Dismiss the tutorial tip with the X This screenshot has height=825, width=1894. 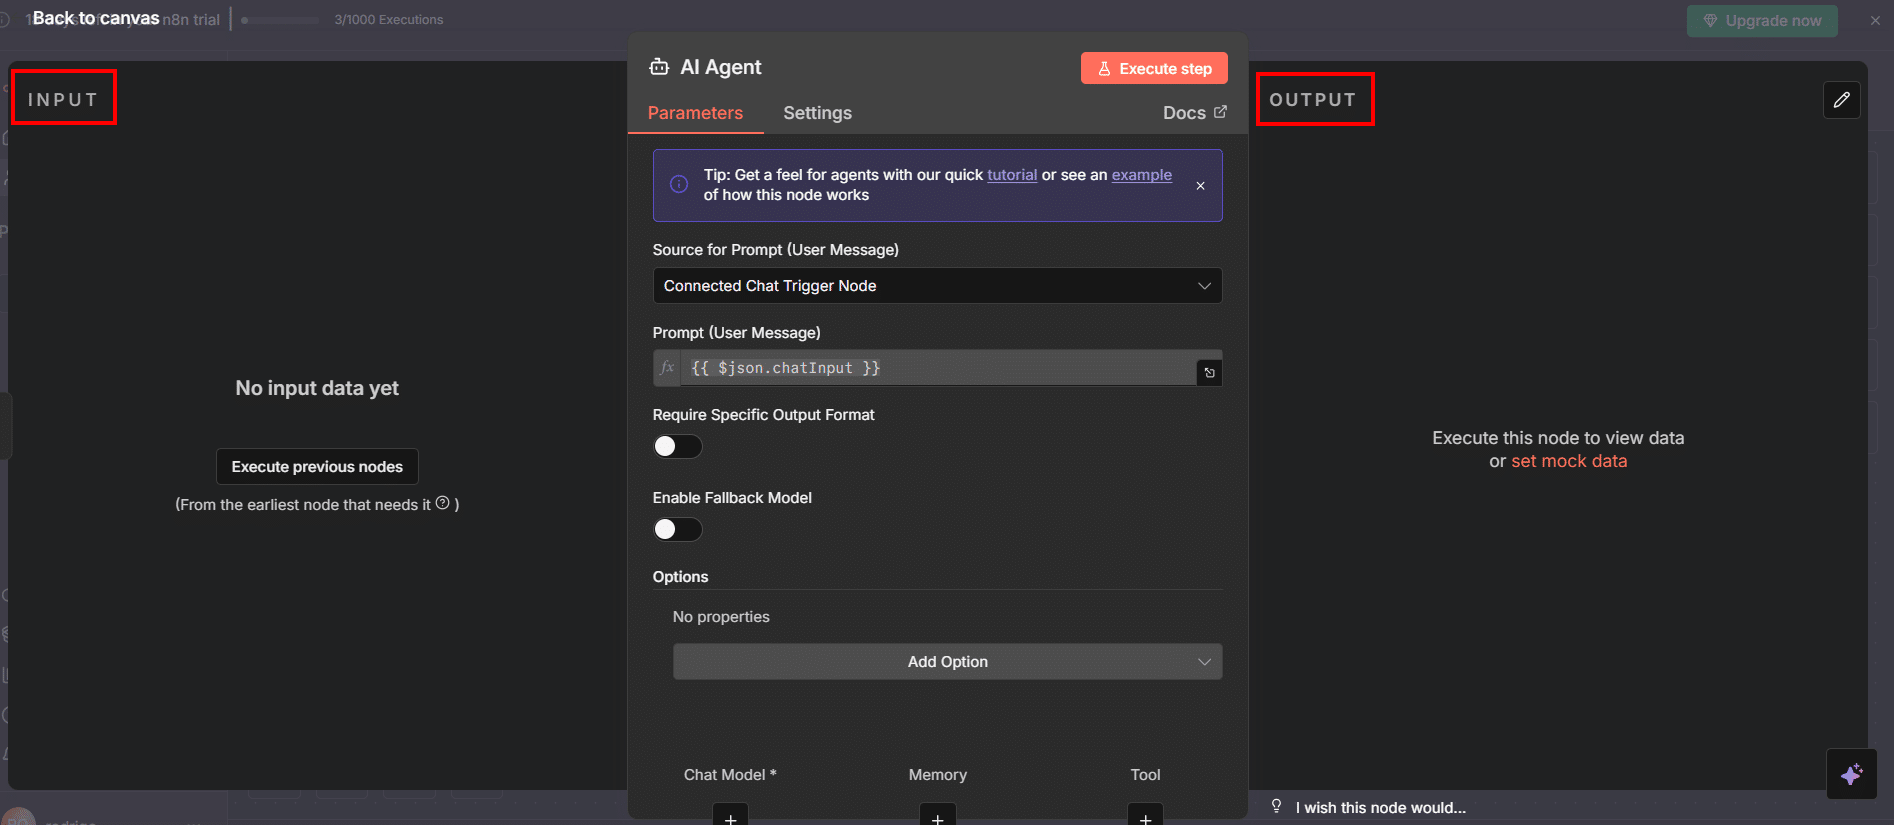tap(1200, 186)
